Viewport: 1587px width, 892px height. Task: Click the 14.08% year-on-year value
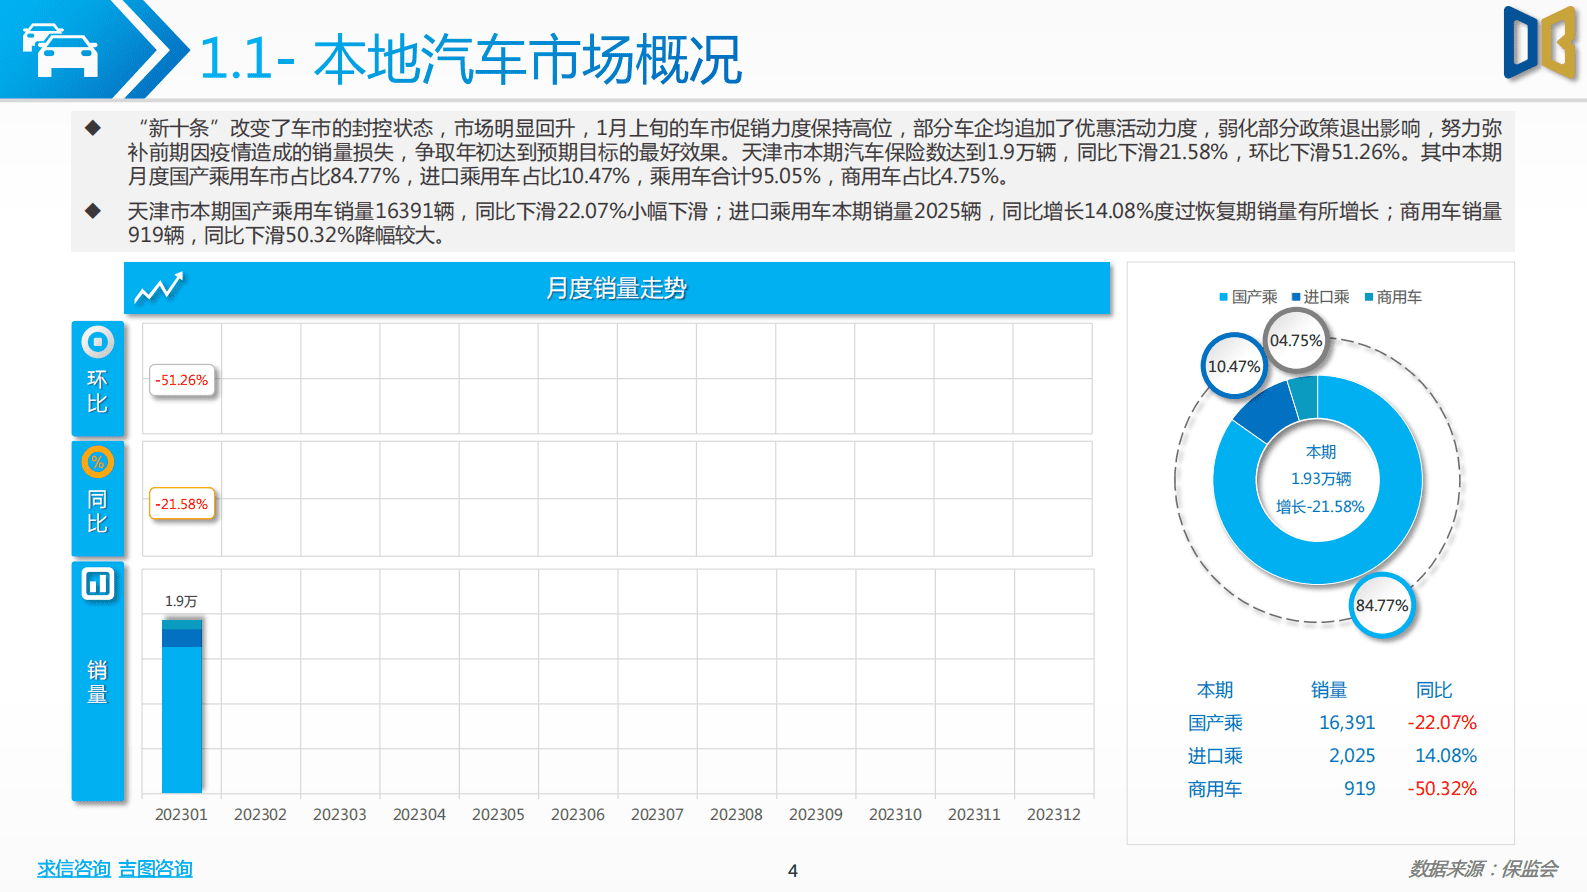click(x=1446, y=756)
